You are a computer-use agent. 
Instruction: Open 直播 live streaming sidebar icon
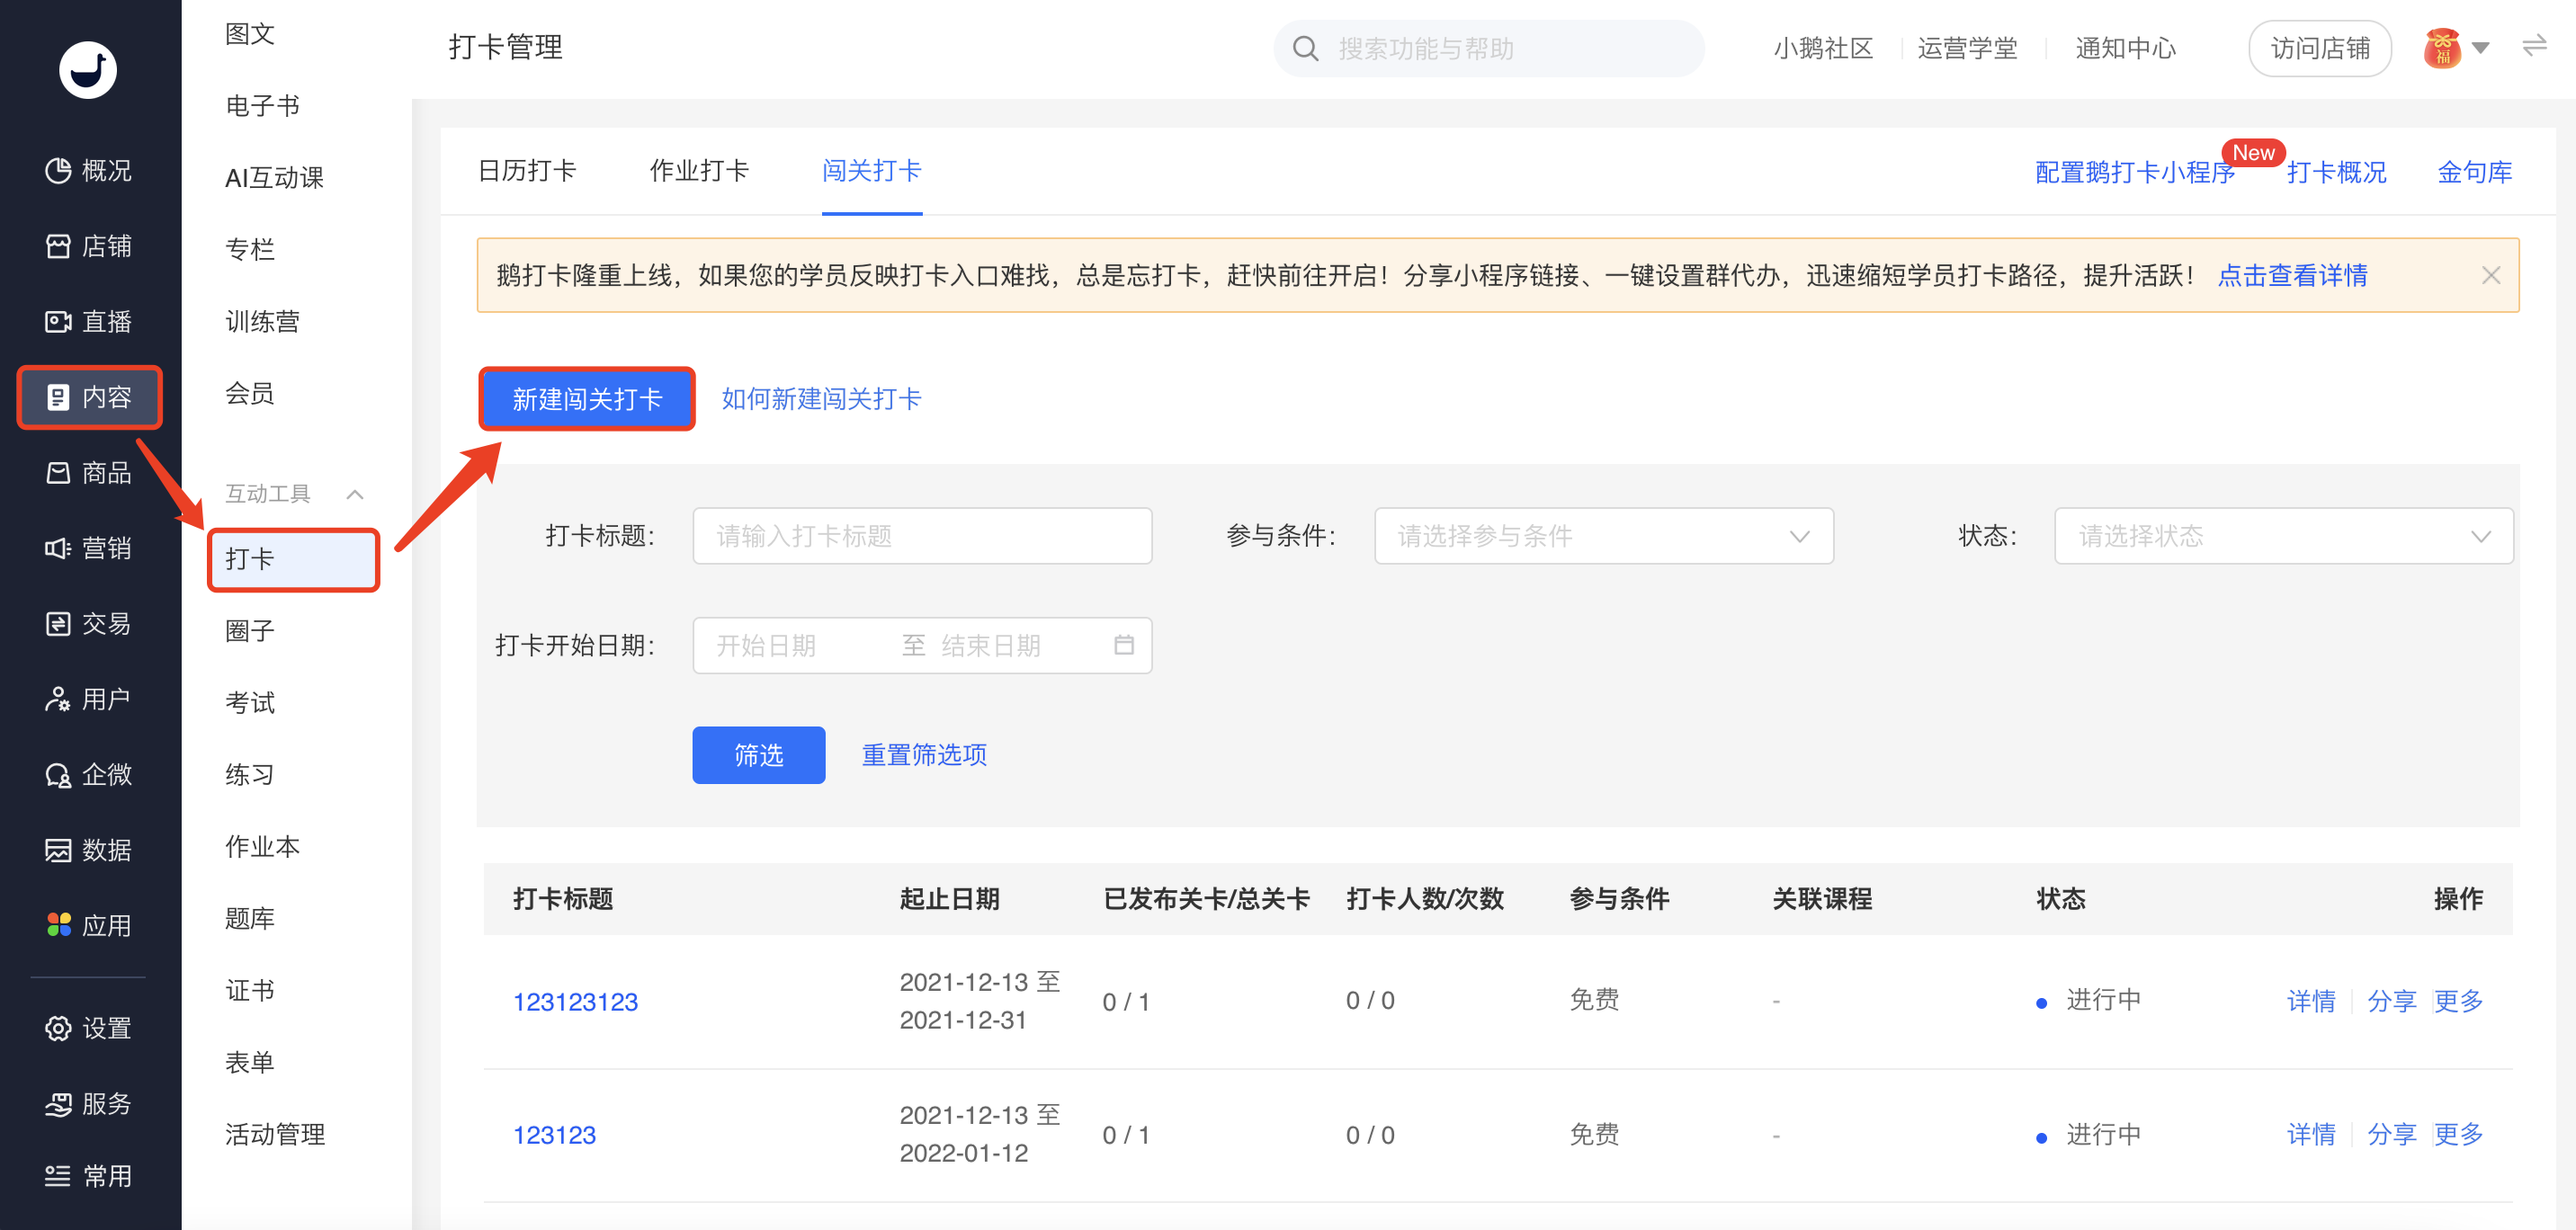(58, 322)
